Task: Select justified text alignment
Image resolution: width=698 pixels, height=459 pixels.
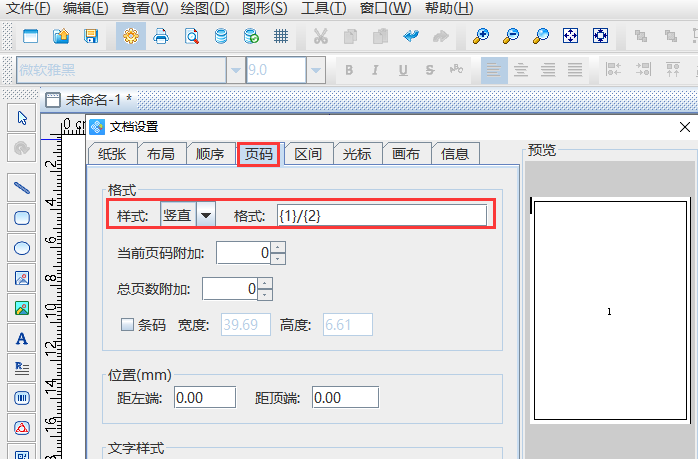Action: (575, 70)
